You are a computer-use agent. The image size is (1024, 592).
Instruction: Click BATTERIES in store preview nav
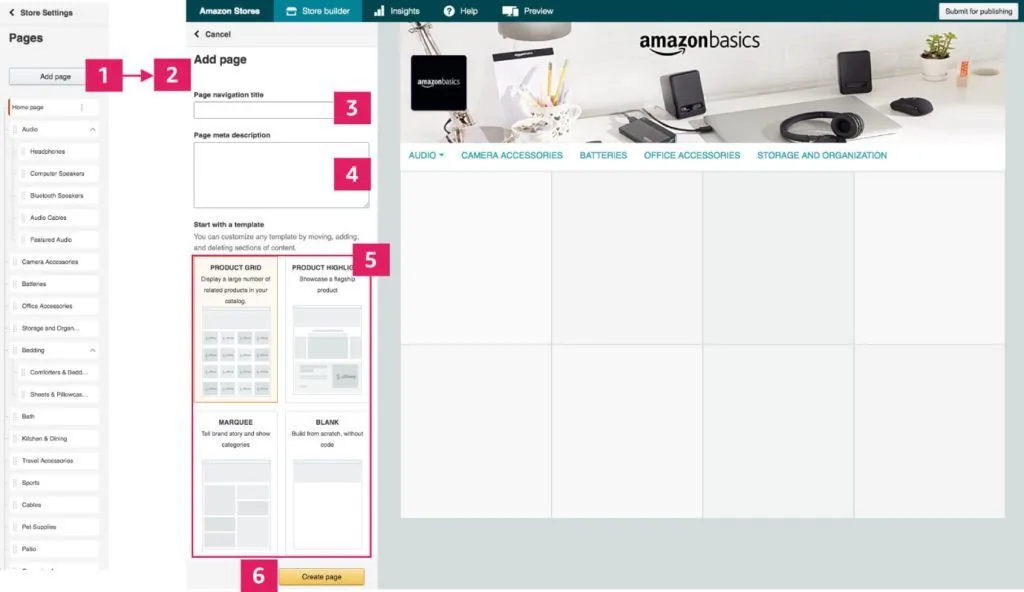[603, 156]
